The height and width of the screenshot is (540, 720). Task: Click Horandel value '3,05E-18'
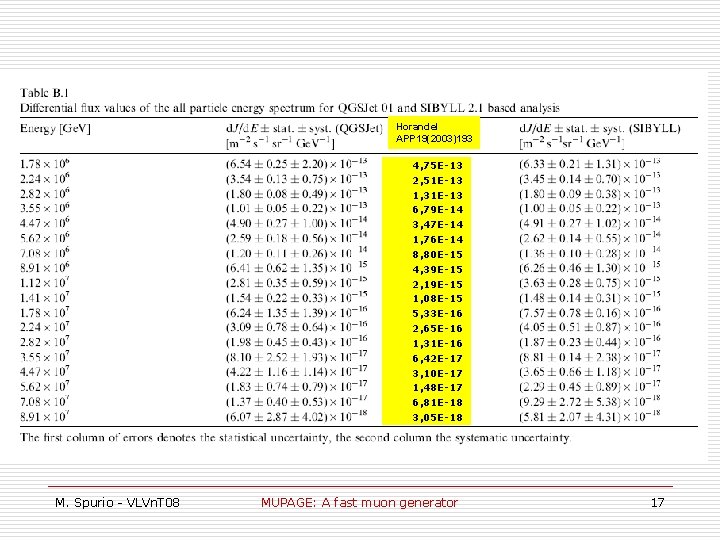437,418
